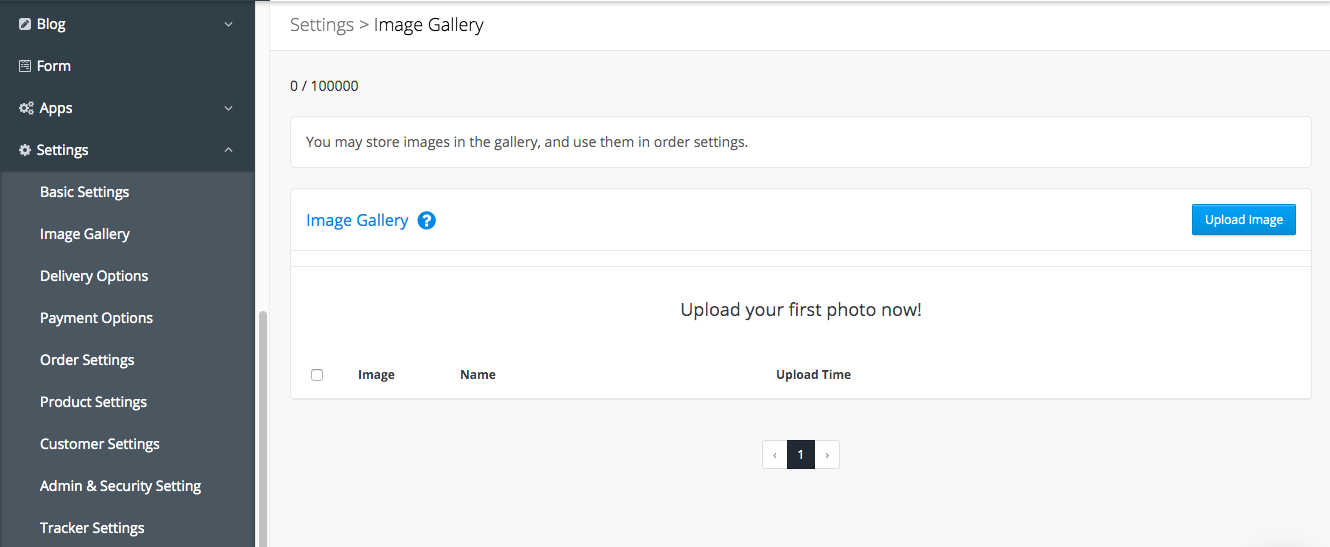Viewport: 1330px width, 547px height.
Task: Click the Apps gears icon
Action: click(27, 108)
